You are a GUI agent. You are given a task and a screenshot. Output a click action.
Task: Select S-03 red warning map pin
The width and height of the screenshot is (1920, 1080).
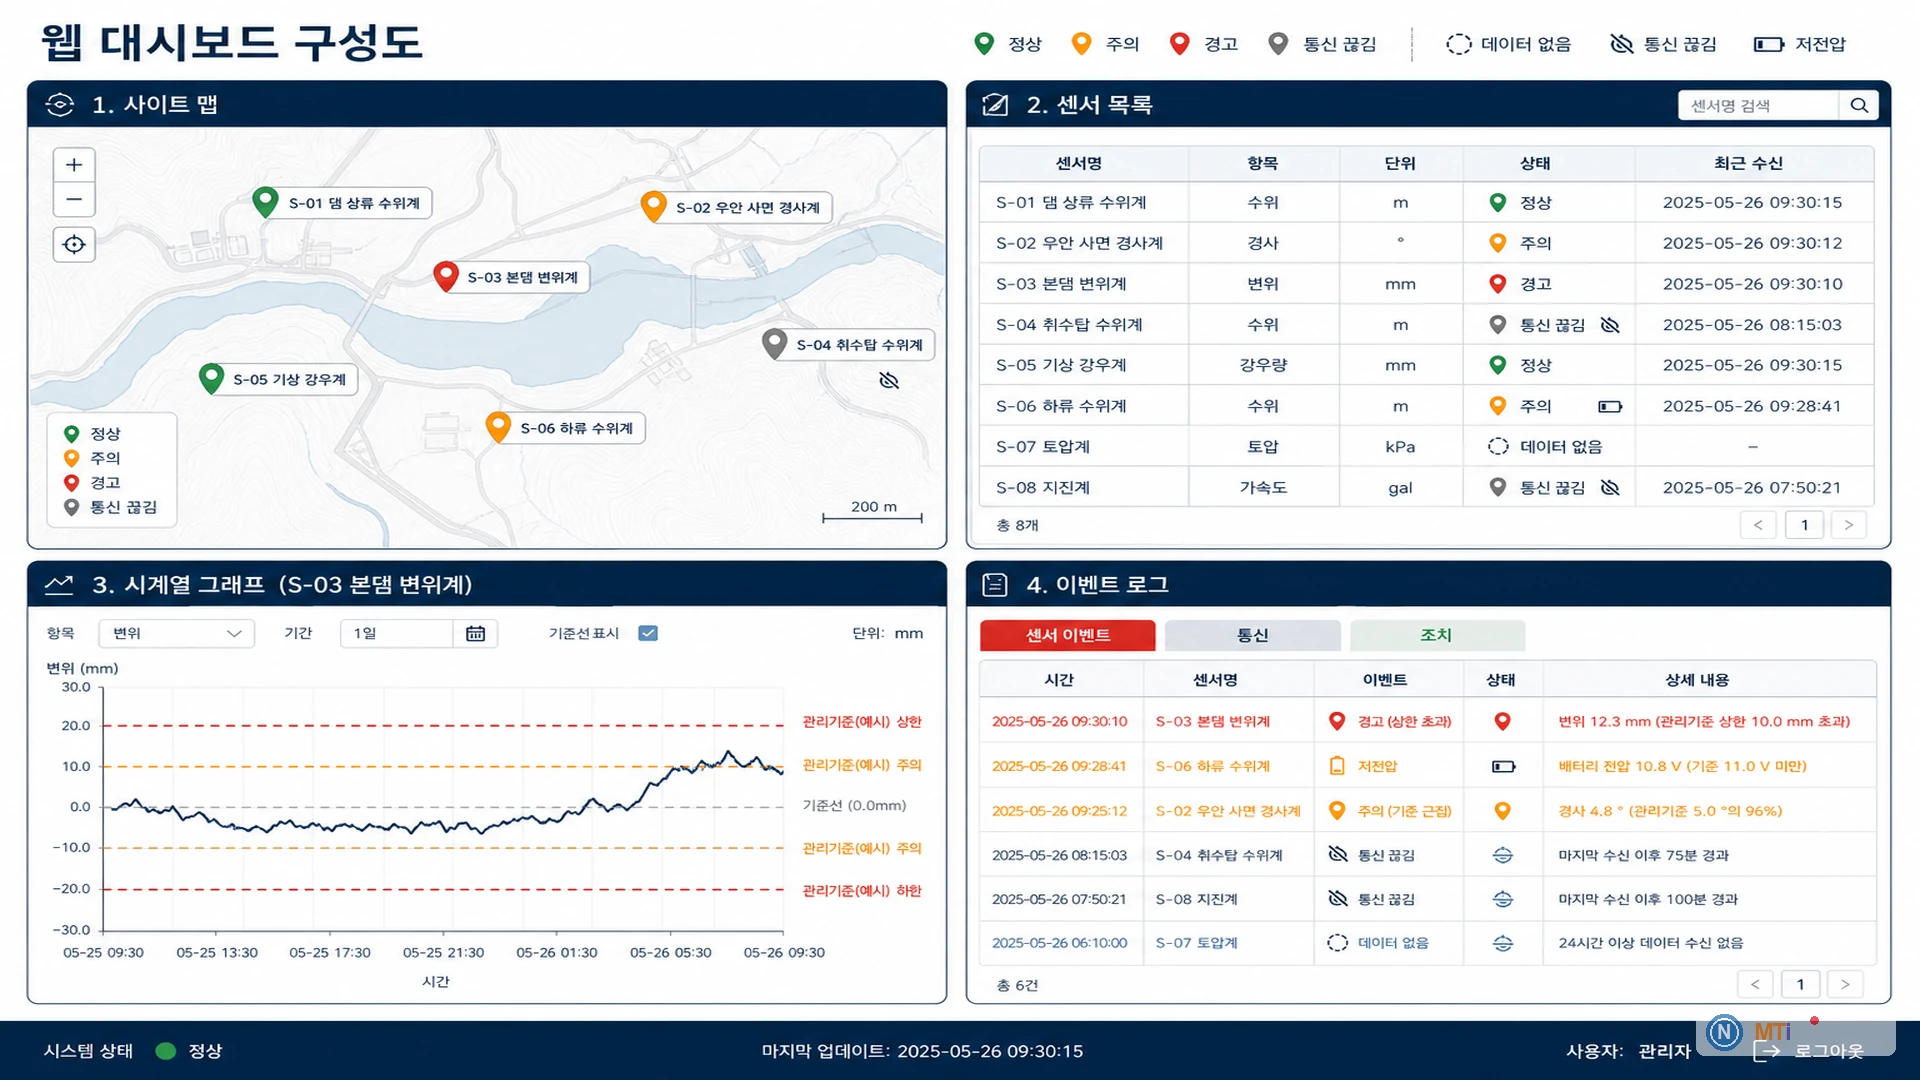tap(446, 276)
